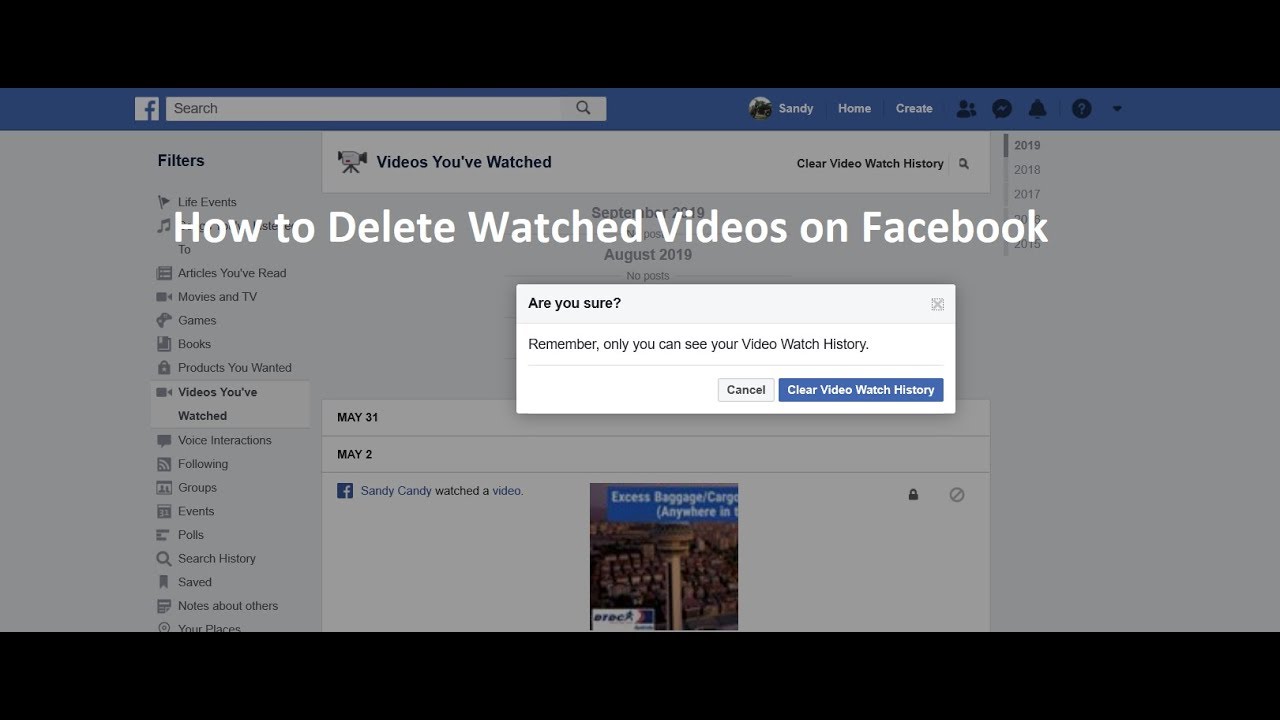Select Events filter
Image resolution: width=1280 pixels, height=720 pixels.
(x=196, y=511)
